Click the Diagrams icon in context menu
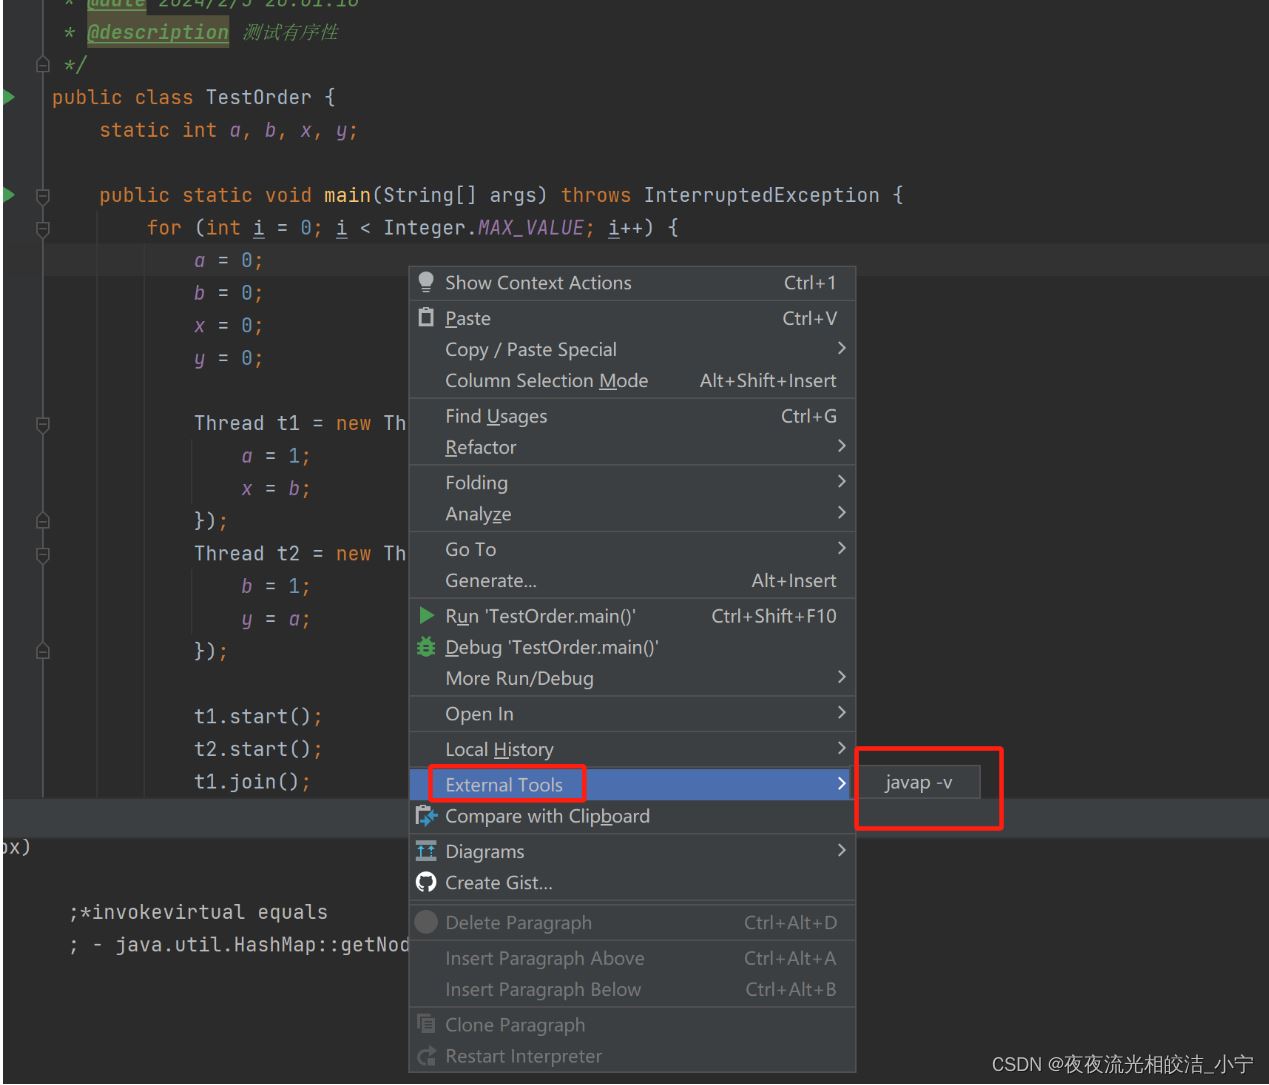 [426, 851]
